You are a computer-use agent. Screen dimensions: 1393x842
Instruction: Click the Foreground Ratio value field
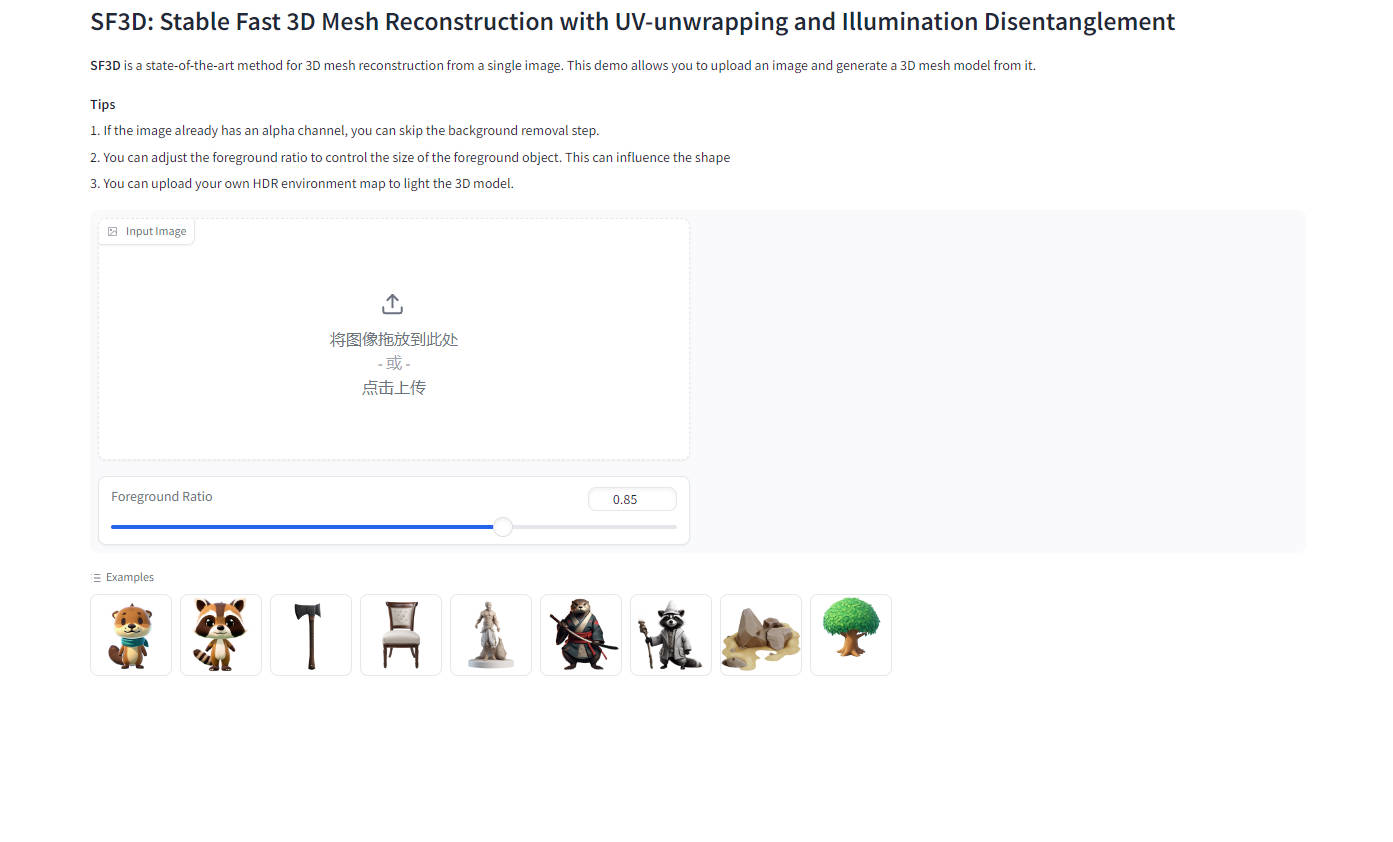pos(632,499)
